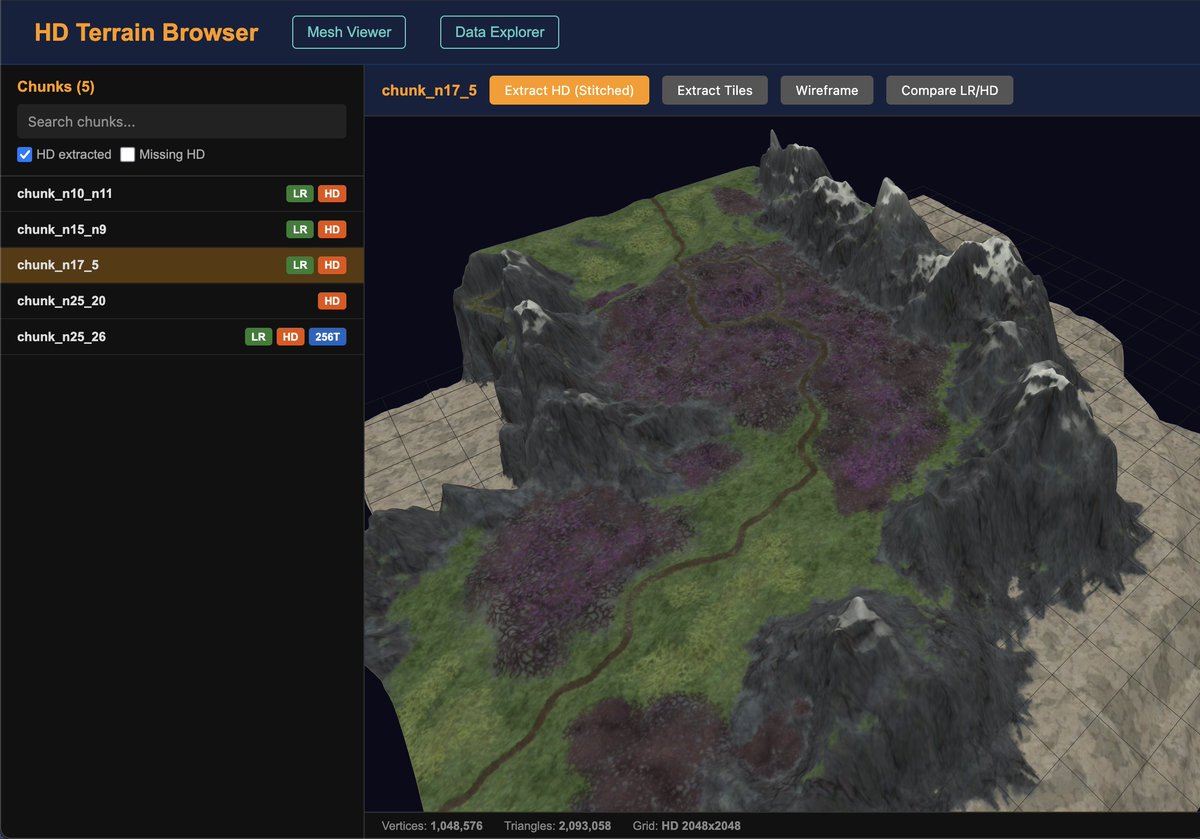Click the HD Terrain Browser title
Screen dimensions: 1200x839
(x=146, y=32)
